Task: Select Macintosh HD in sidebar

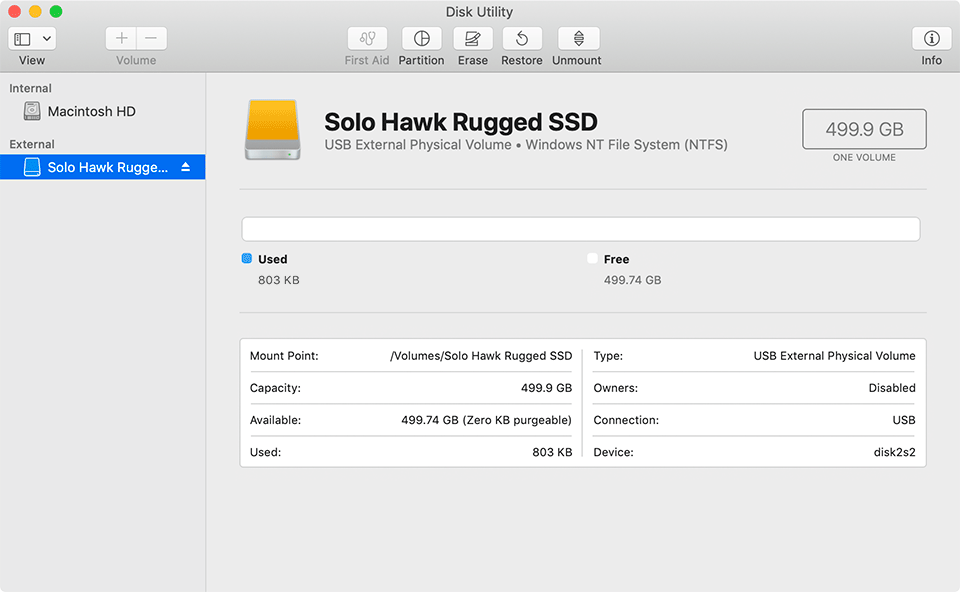Action: (91, 112)
